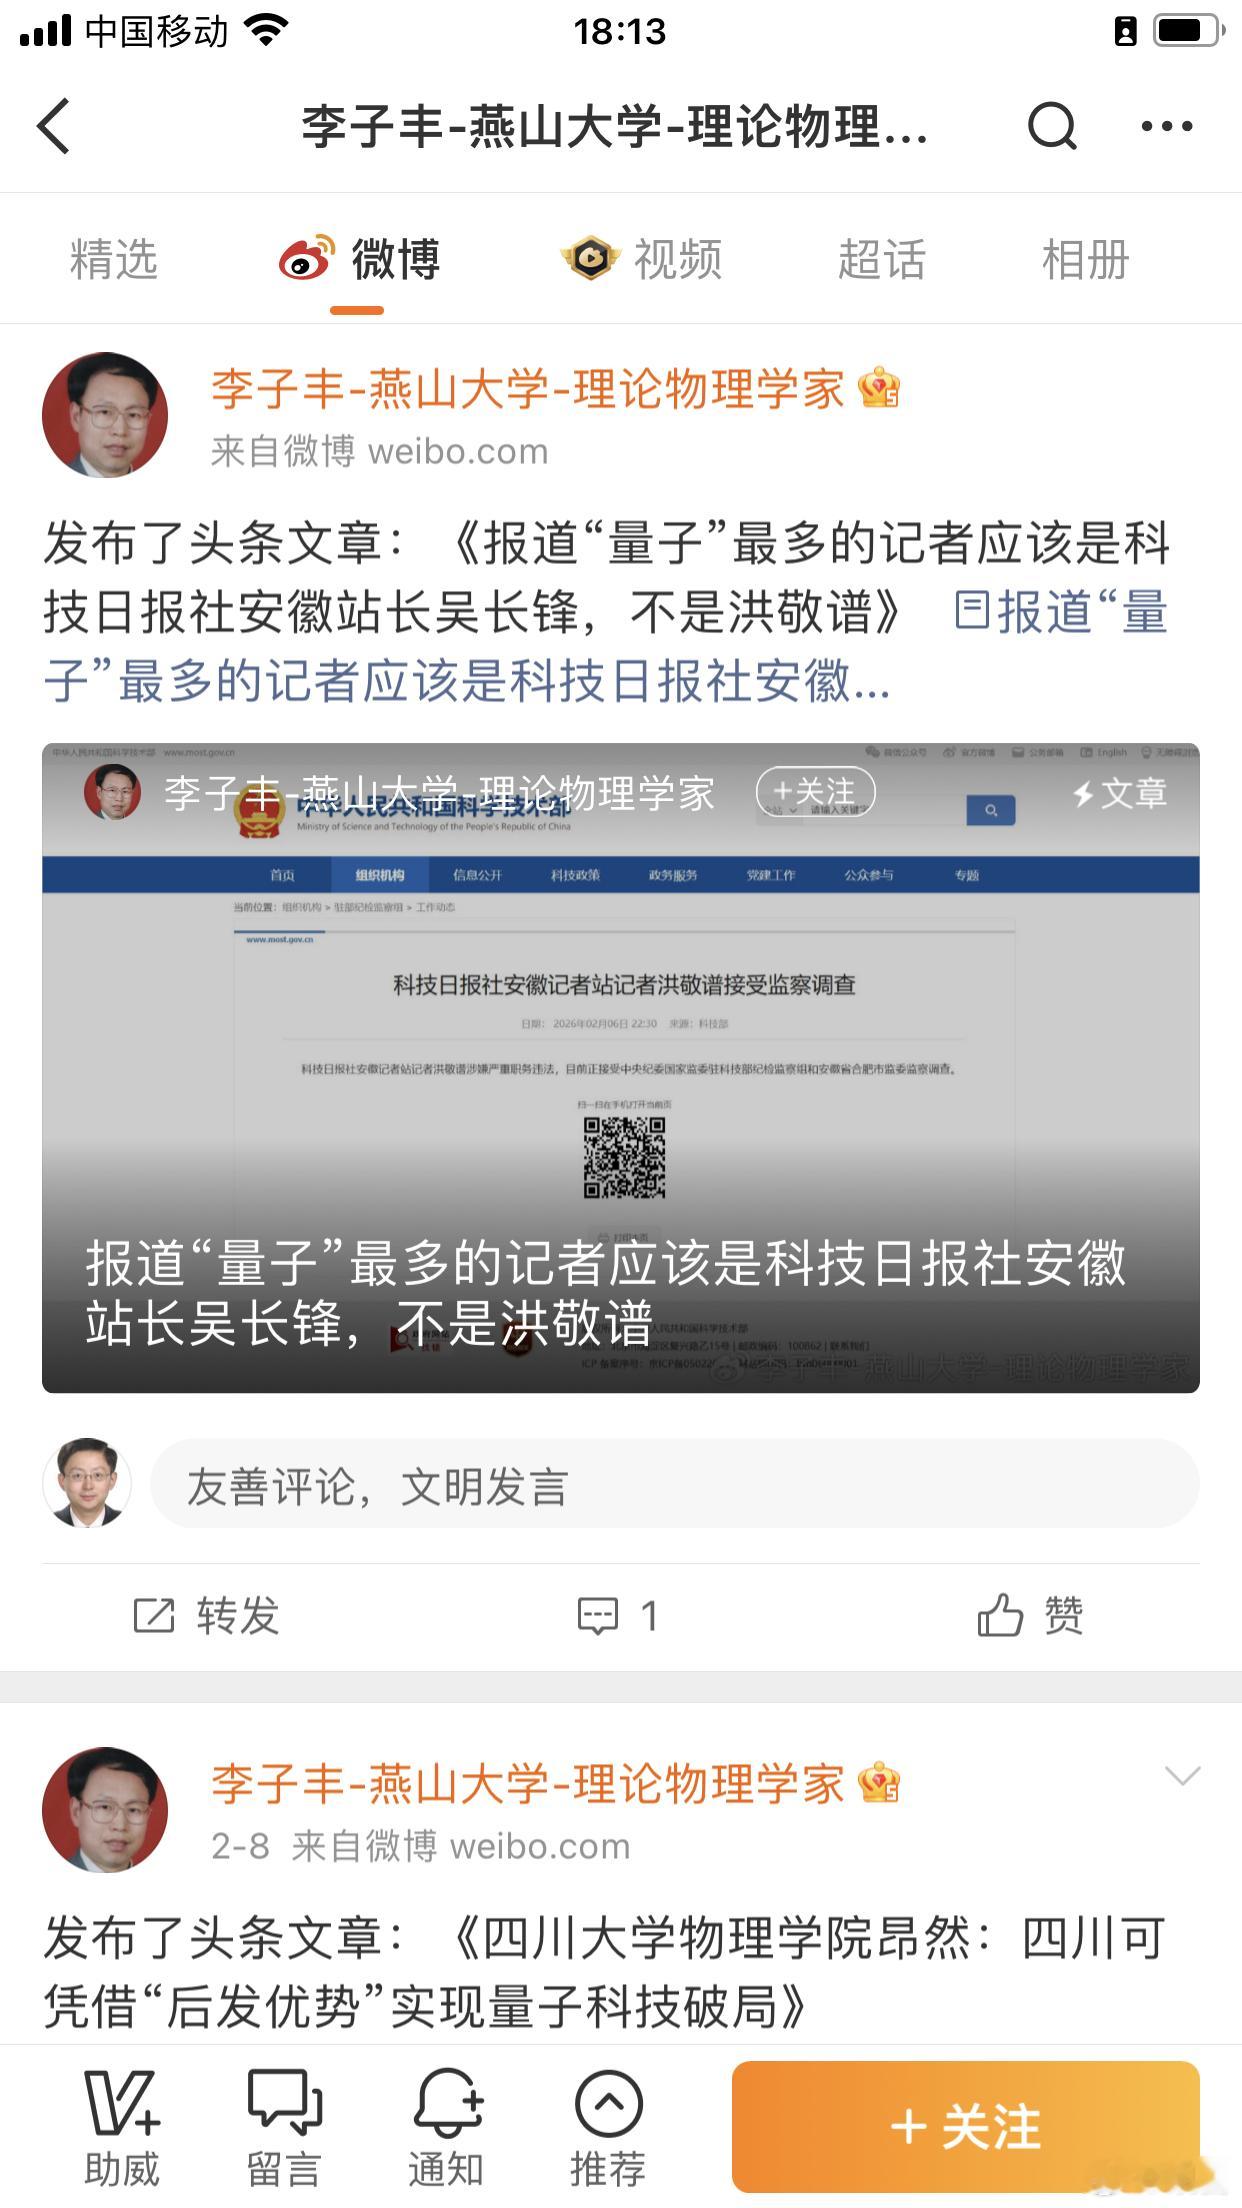
Task: Open the 相册 album tab
Action: [x=1086, y=260]
